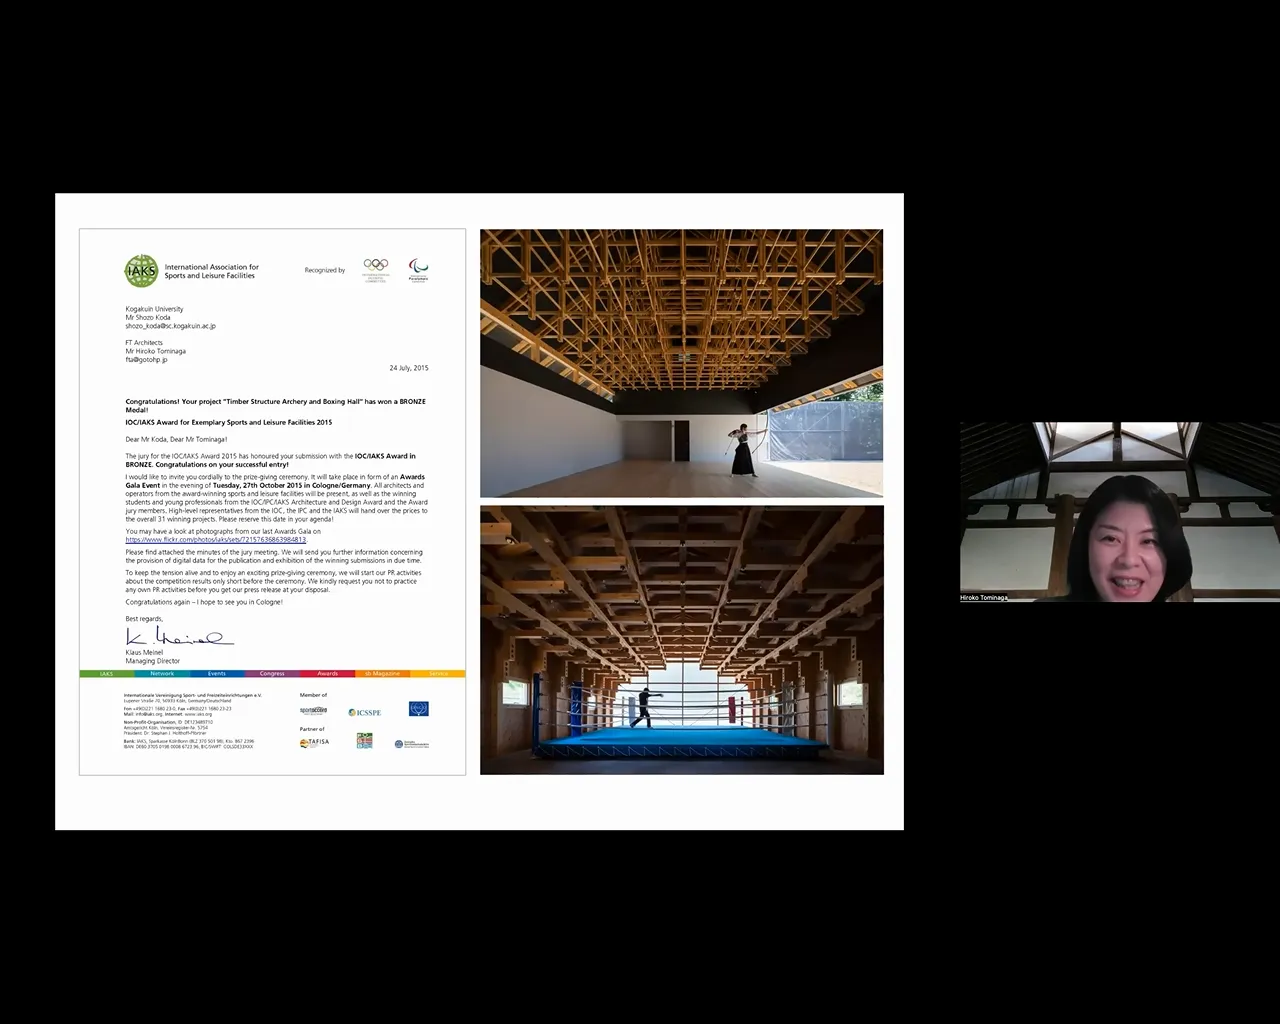
Task: Select the orange sb Magazine footer tab
Action: pyautogui.click(x=382, y=674)
